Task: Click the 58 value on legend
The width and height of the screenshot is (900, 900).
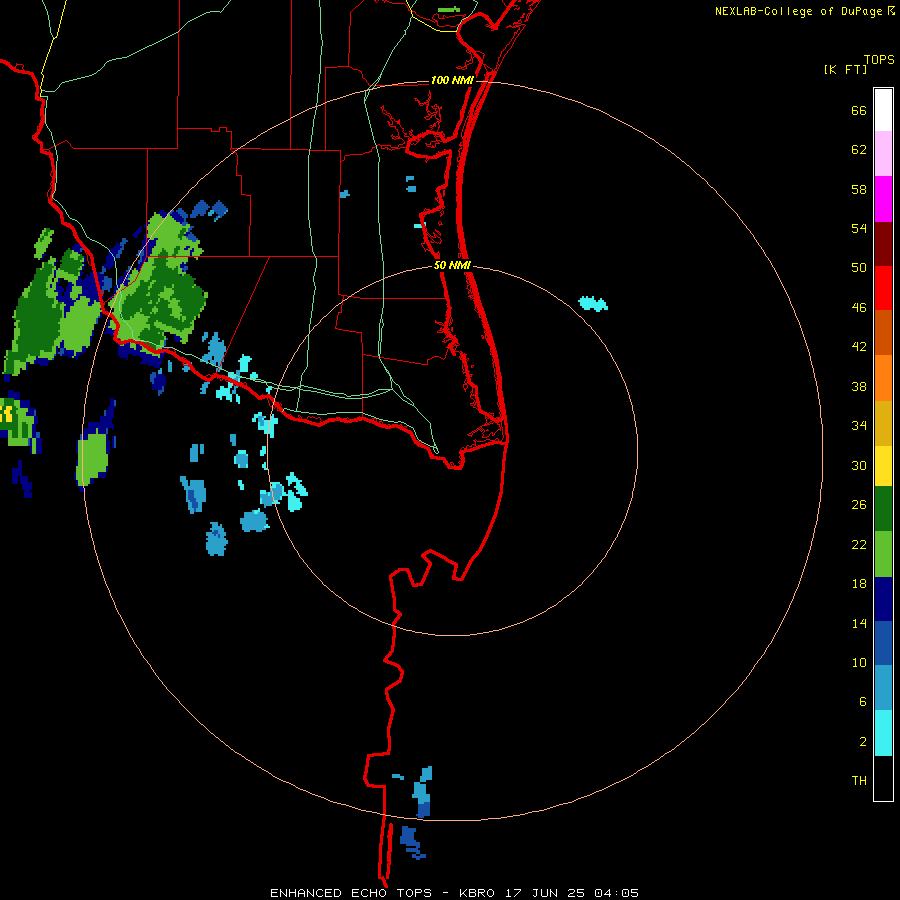Action: pyautogui.click(x=859, y=189)
